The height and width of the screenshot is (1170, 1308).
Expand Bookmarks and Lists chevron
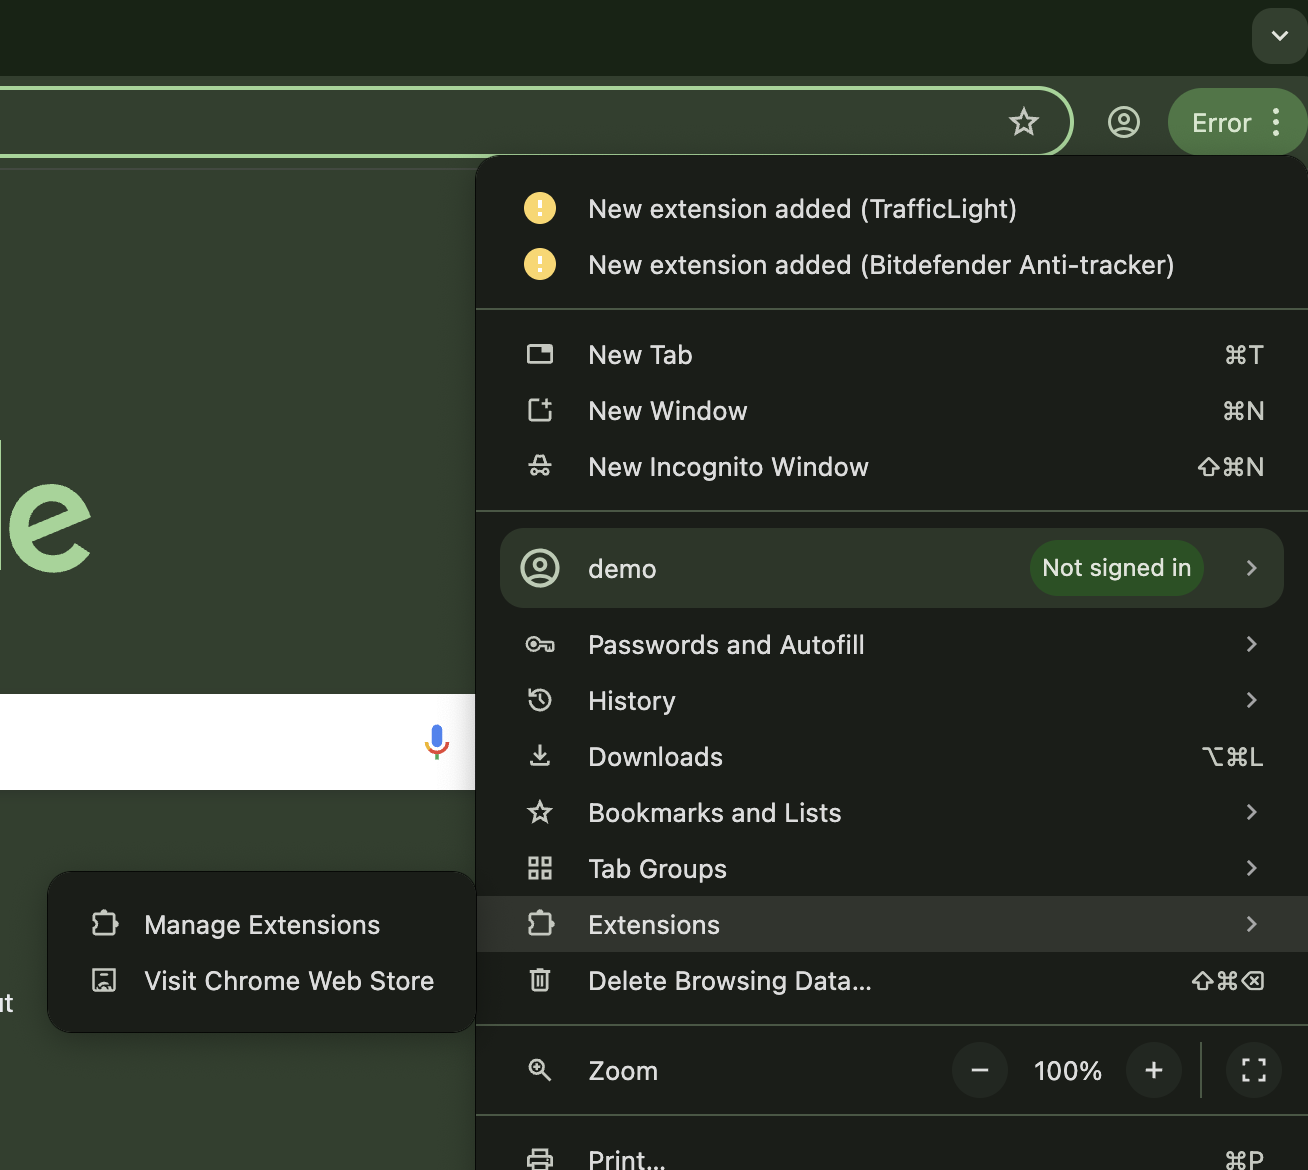click(1252, 812)
